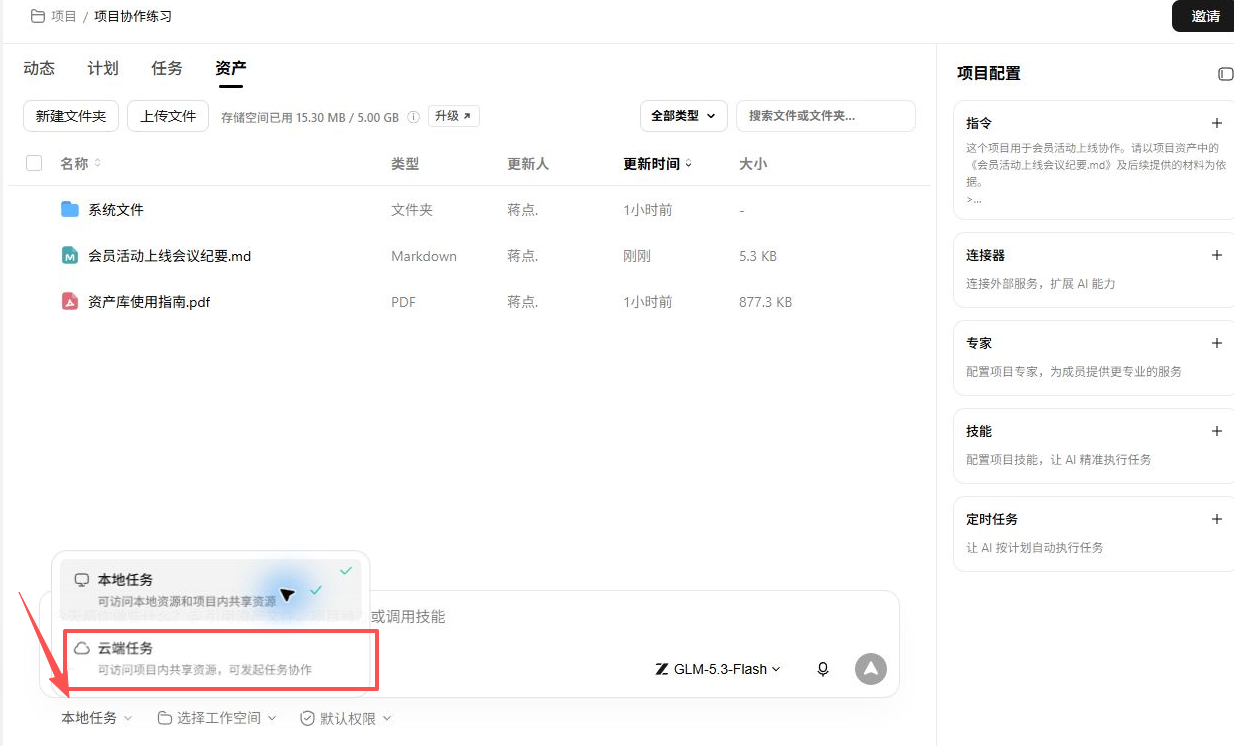Viewport: 1234px width, 746px height.
Task: Open the 系统文件 folder name
Action: (x=116, y=210)
